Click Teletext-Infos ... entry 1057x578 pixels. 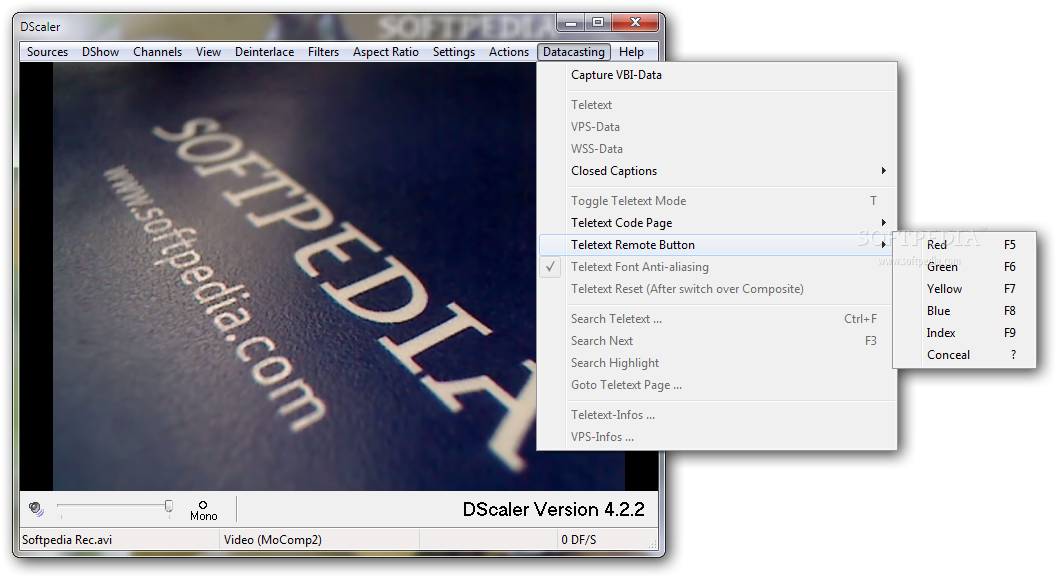point(717,415)
